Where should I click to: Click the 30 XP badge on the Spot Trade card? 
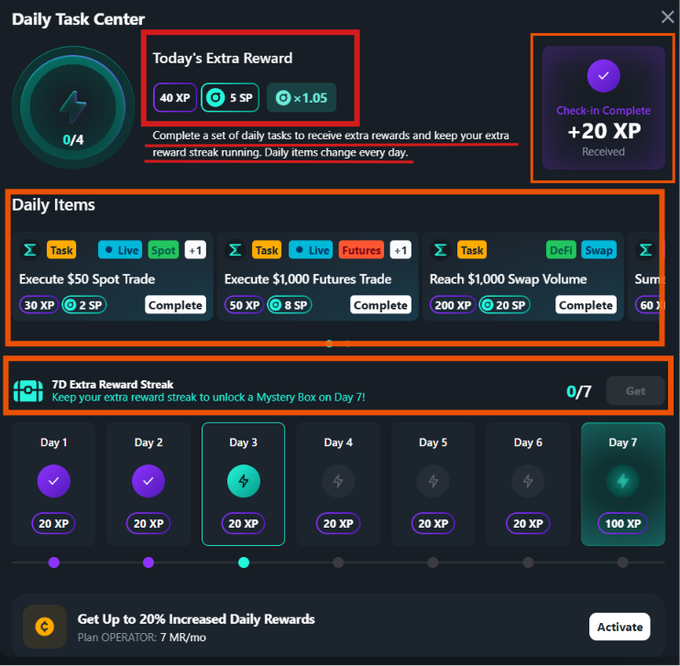pyautogui.click(x=39, y=305)
